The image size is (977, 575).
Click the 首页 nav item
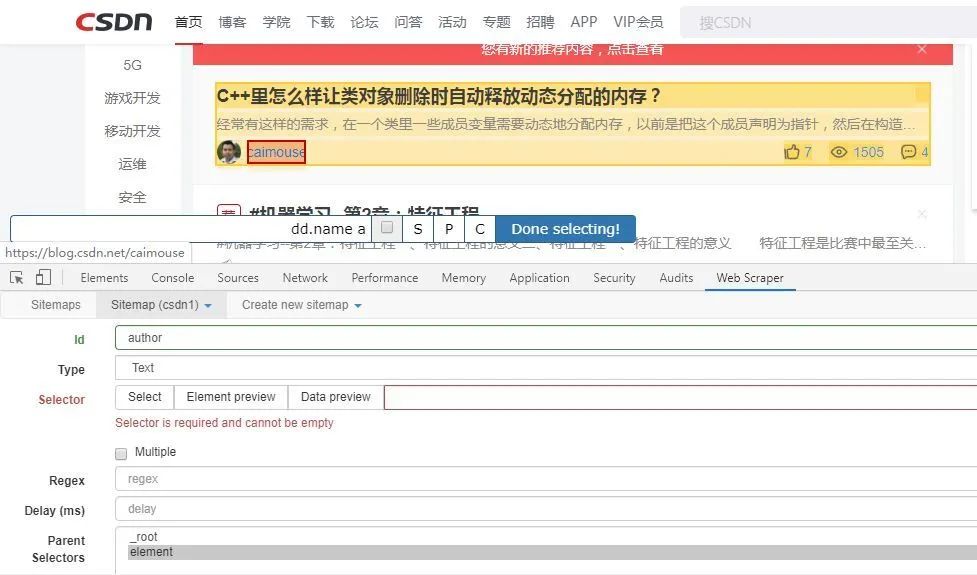tap(188, 22)
